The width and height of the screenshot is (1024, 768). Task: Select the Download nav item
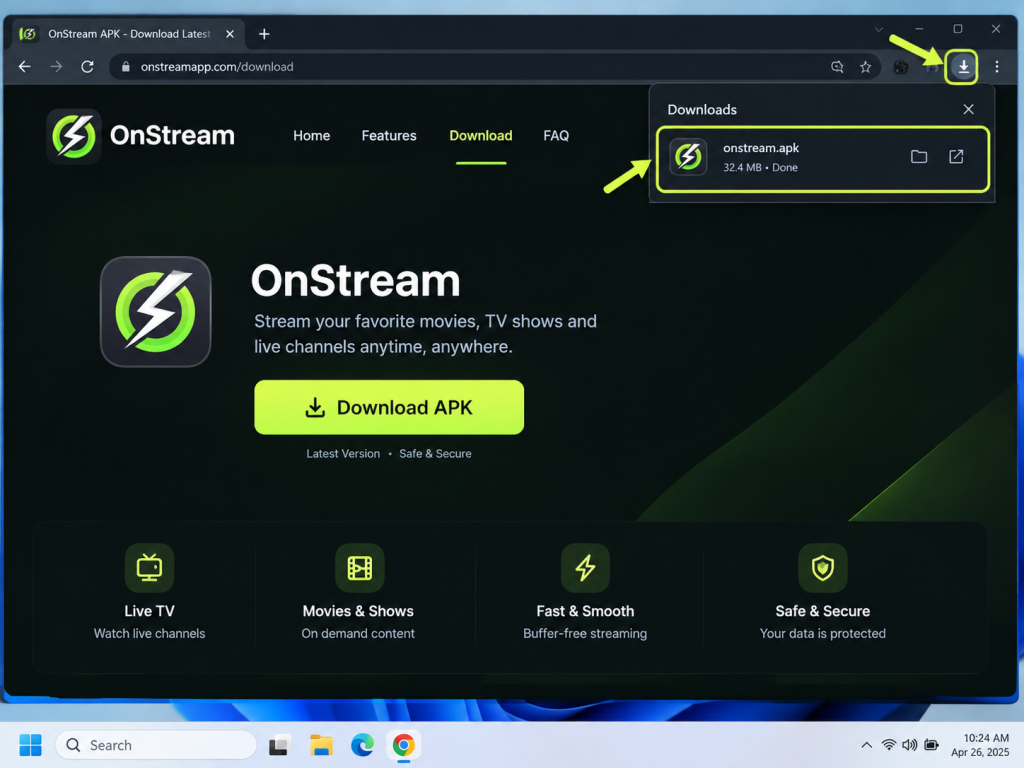point(481,136)
